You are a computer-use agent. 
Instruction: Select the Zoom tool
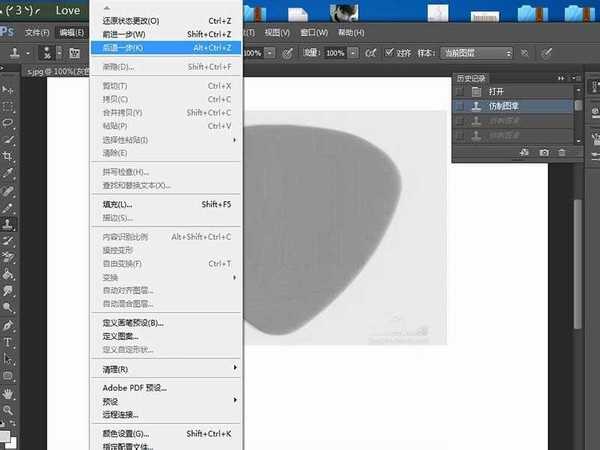pyautogui.click(x=7, y=410)
